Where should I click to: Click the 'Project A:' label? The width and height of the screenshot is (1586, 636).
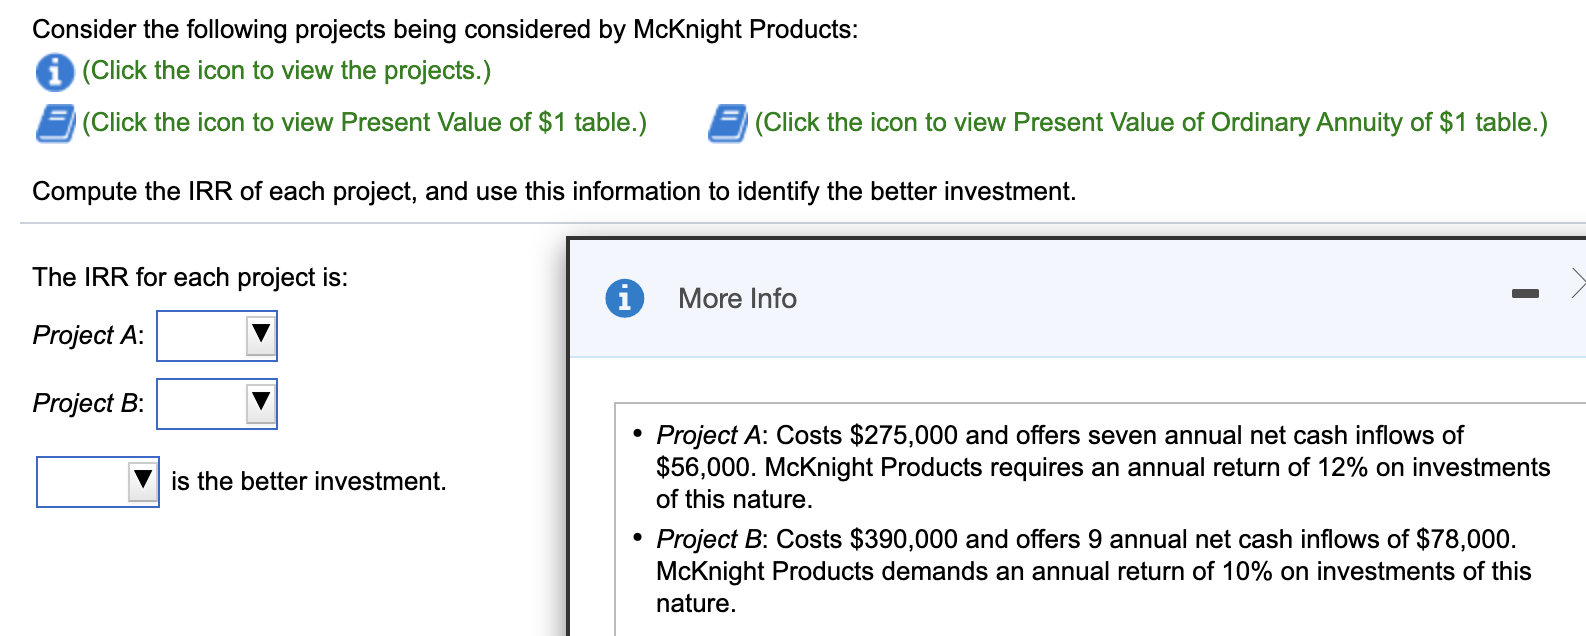coord(88,335)
